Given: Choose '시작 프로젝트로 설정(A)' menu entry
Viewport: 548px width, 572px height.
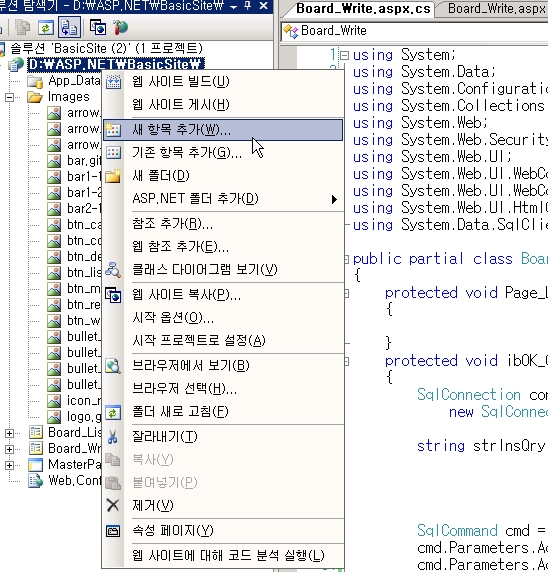Looking at the screenshot, I should pyautogui.click(x=223, y=341).
